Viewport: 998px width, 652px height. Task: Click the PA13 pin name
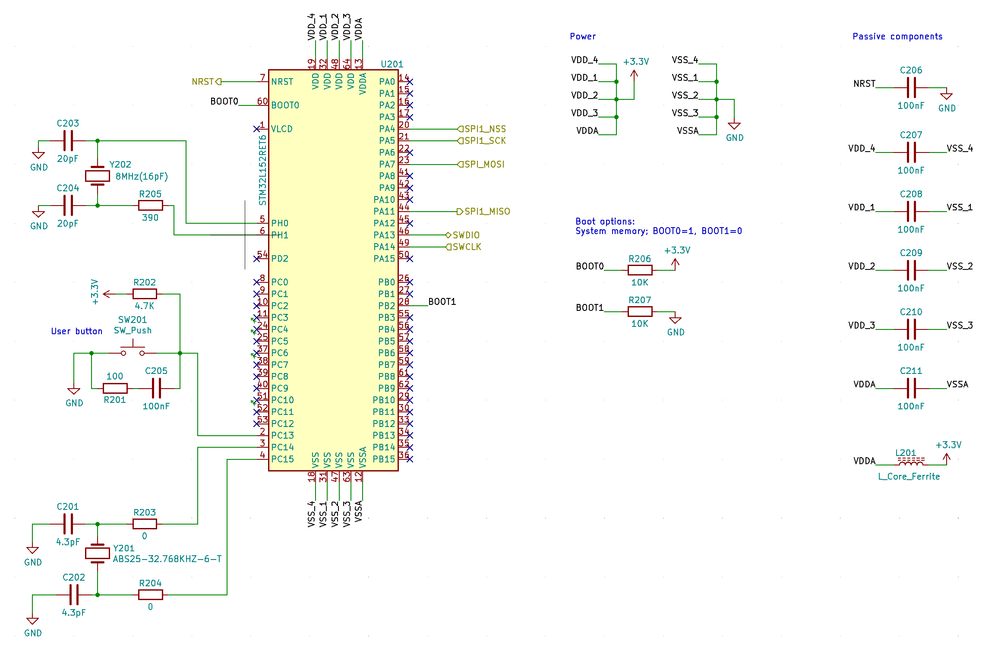[x=384, y=235]
